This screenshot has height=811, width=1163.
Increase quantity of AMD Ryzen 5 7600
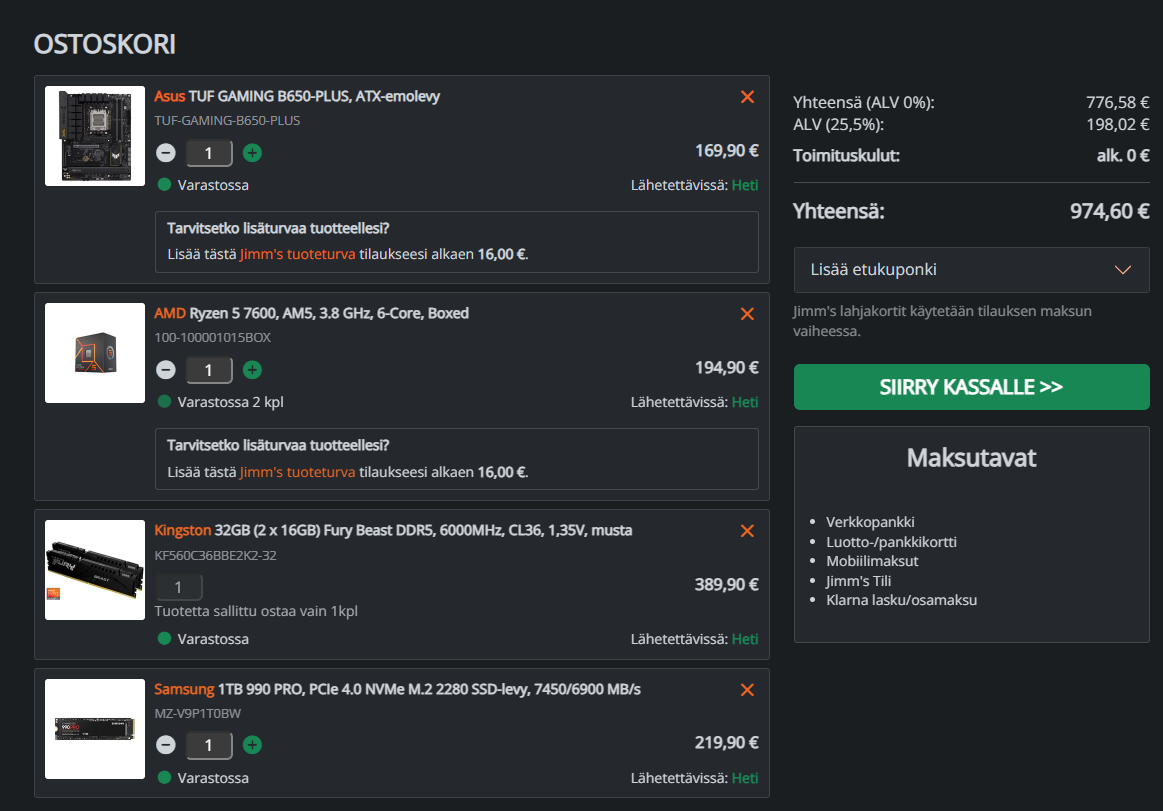tap(252, 370)
